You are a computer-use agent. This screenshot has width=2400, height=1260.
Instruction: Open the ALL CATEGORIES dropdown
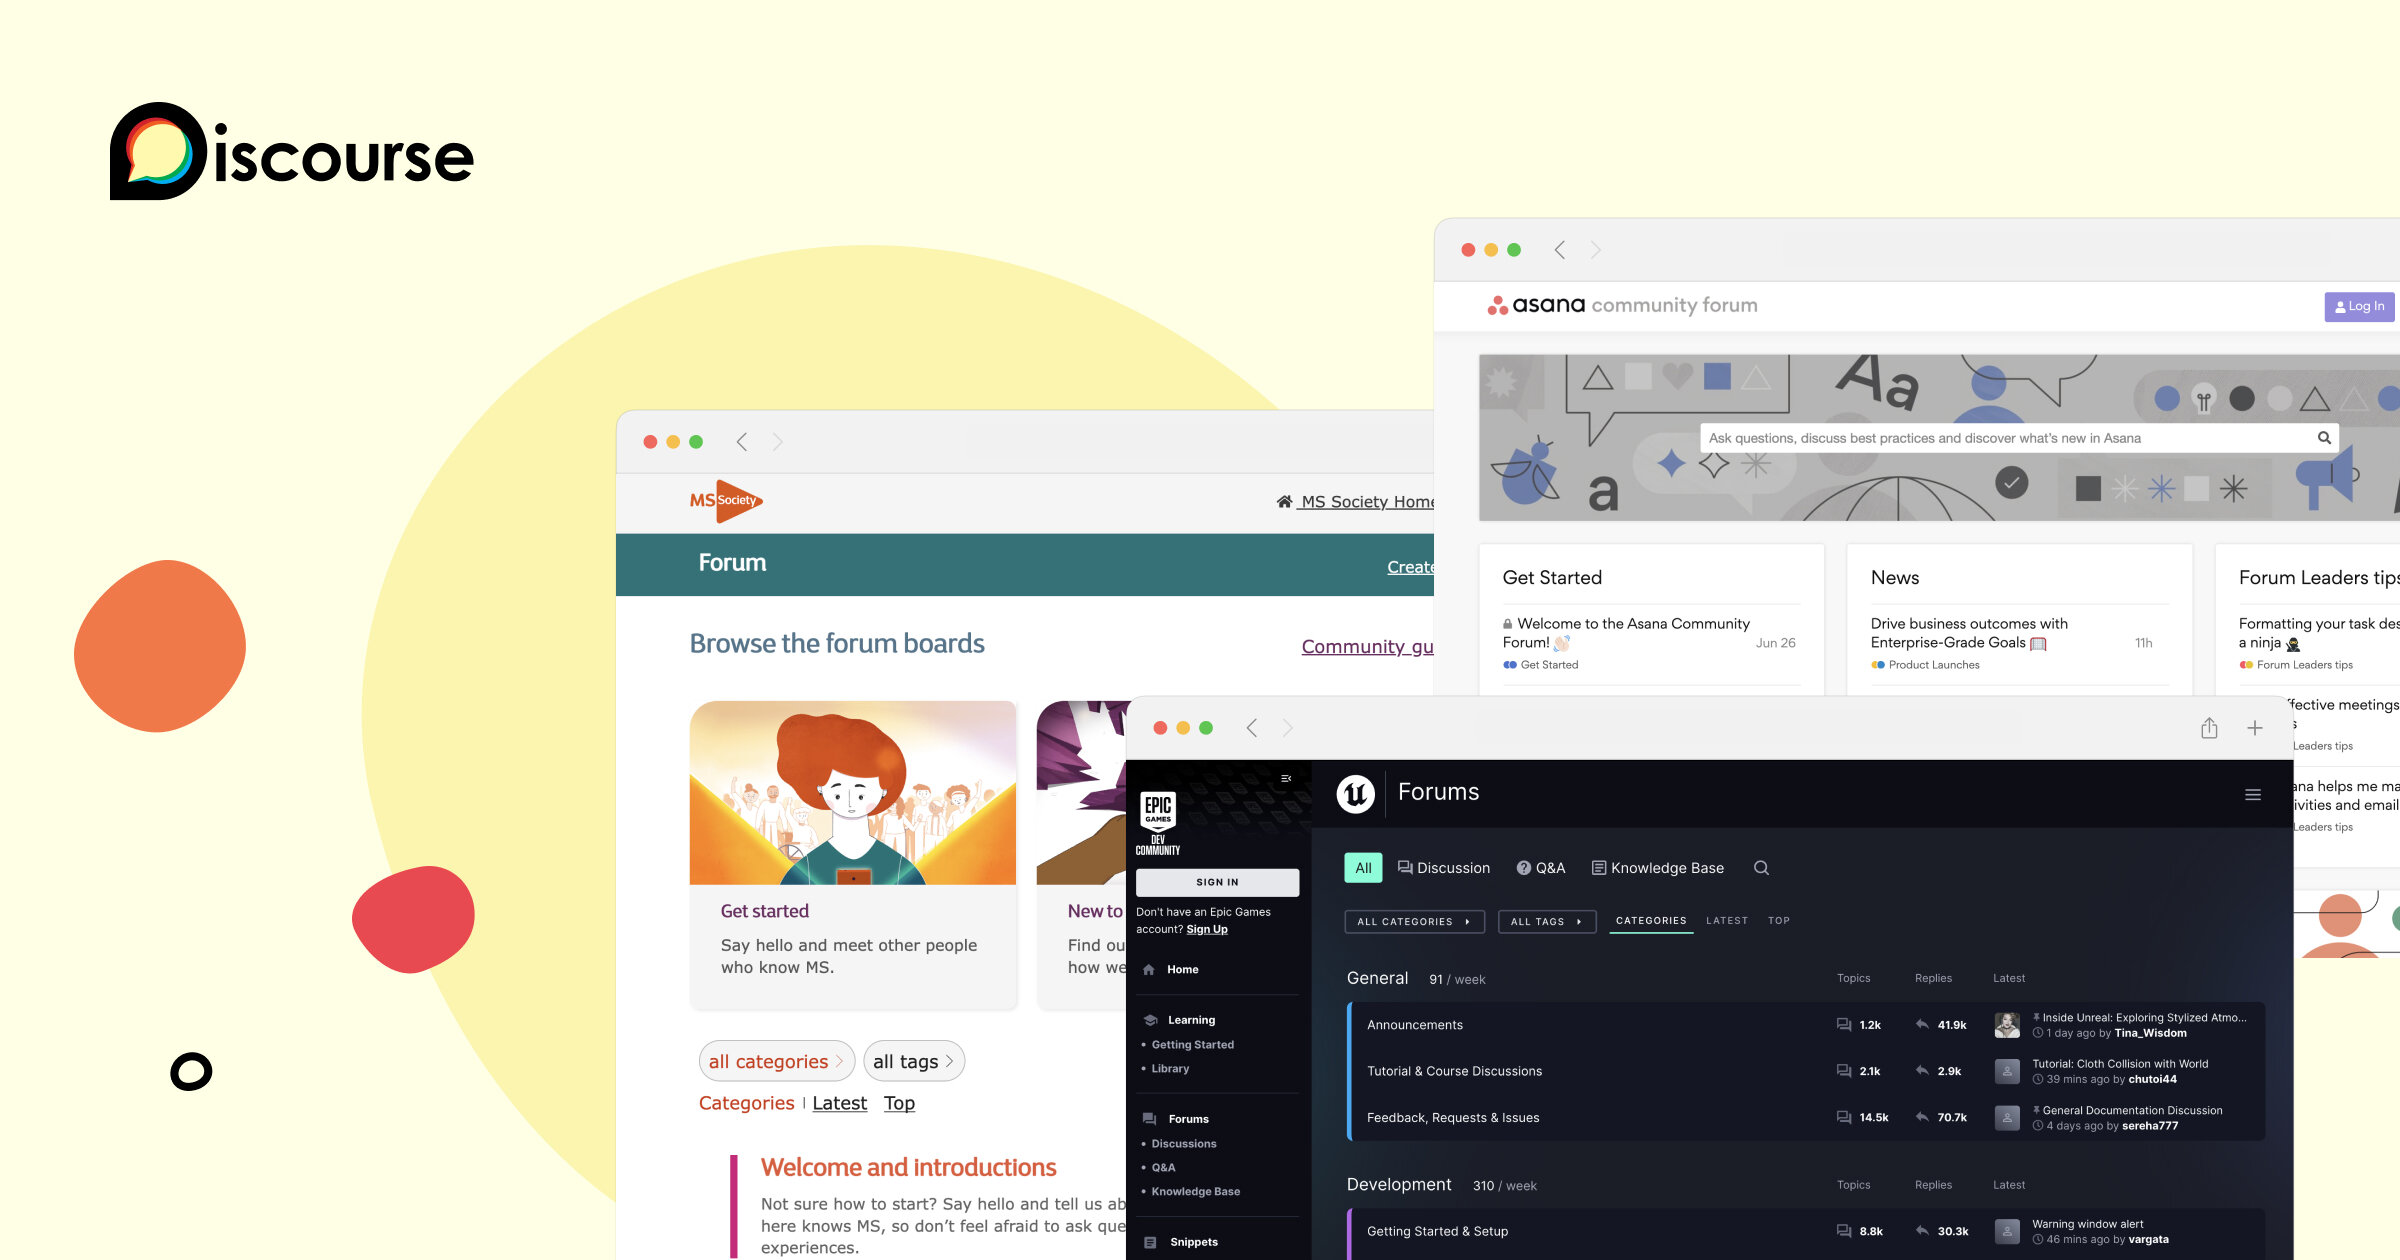point(1413,921)
